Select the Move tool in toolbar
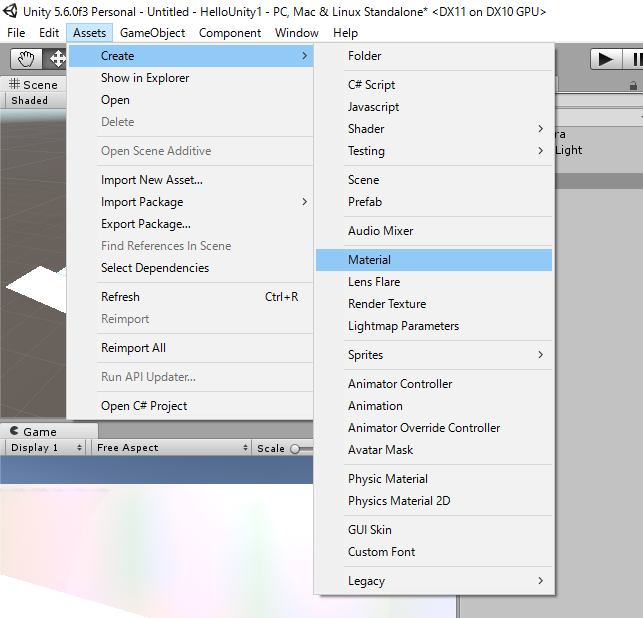Image resolution: width=643 pixels, height=618 pixels. (x=56, y=59)
